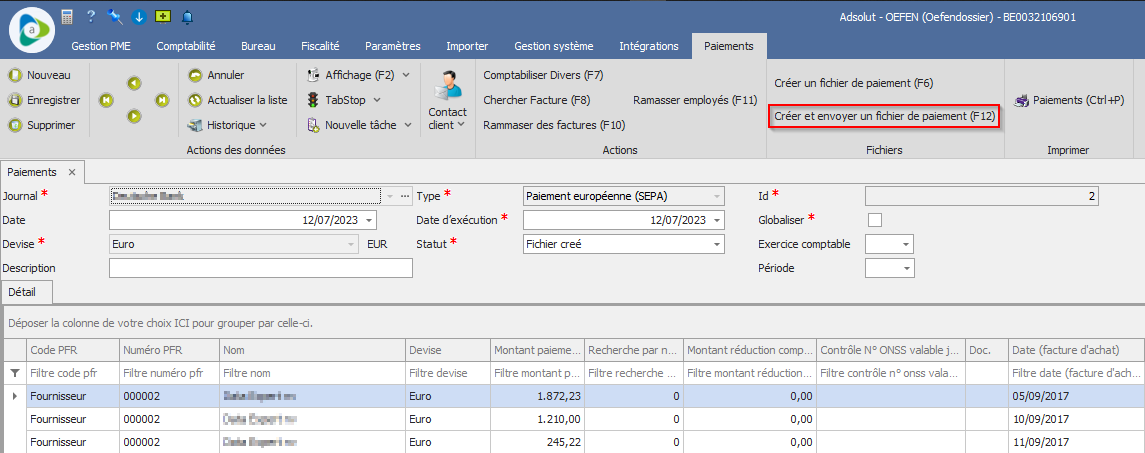1145x453 pixels.
Task: Open the Fiscalité ribbon tab
Action: [320, 46]
